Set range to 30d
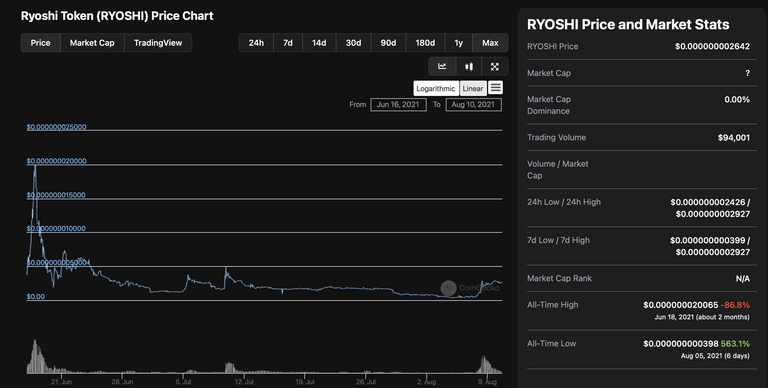Viewport: 768px width, 388px height. pos(353,43)
